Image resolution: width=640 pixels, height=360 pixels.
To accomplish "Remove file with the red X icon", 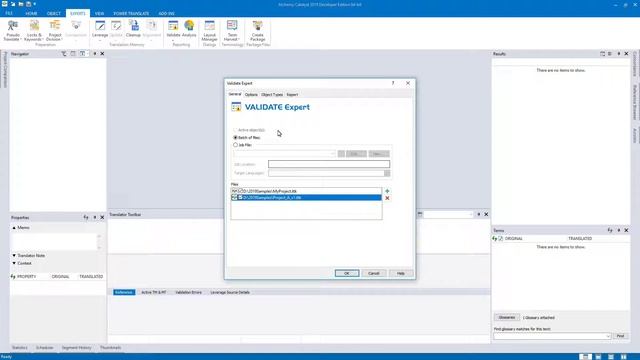I will tap(387, 198).
